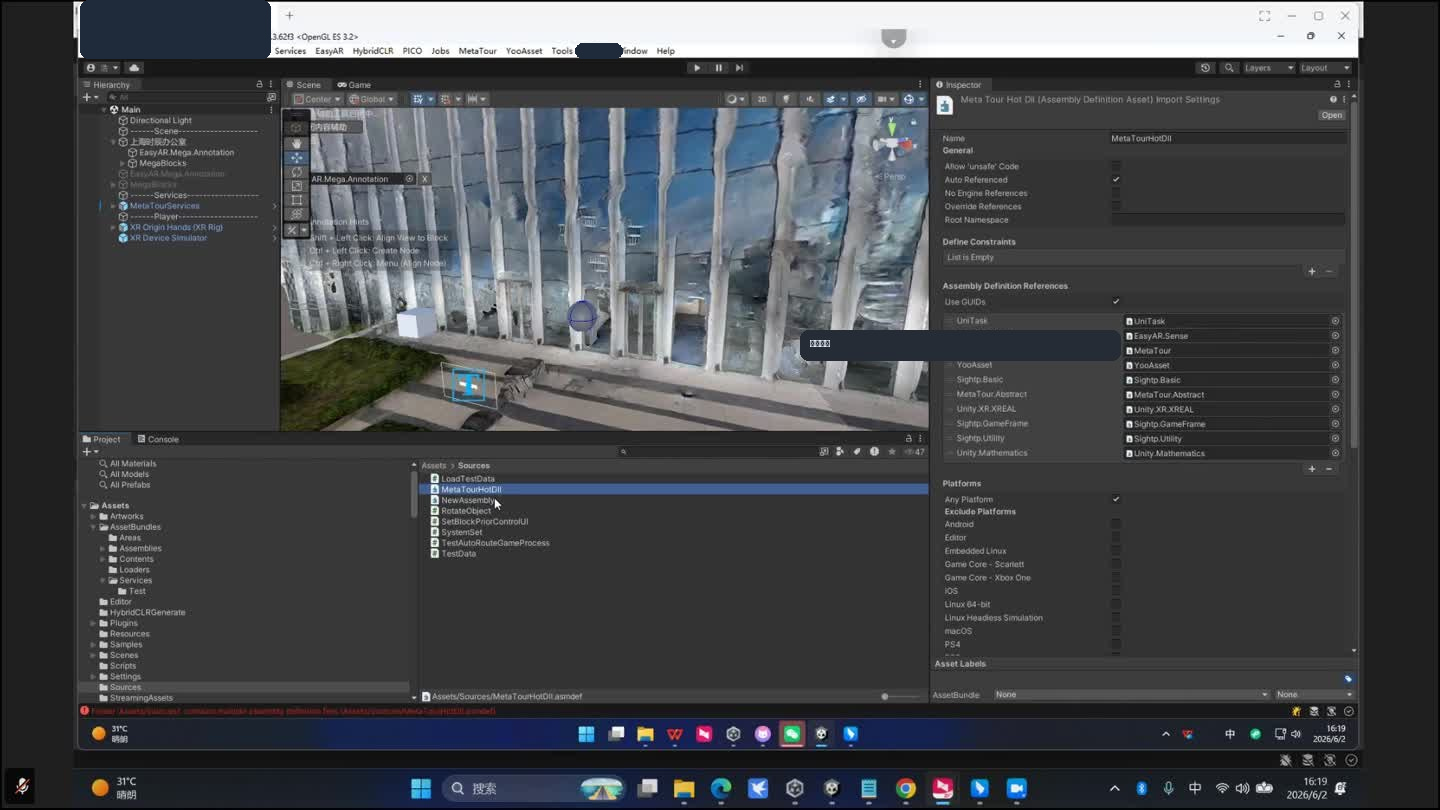Select the Transform tool in Scene view

(297, 214)
